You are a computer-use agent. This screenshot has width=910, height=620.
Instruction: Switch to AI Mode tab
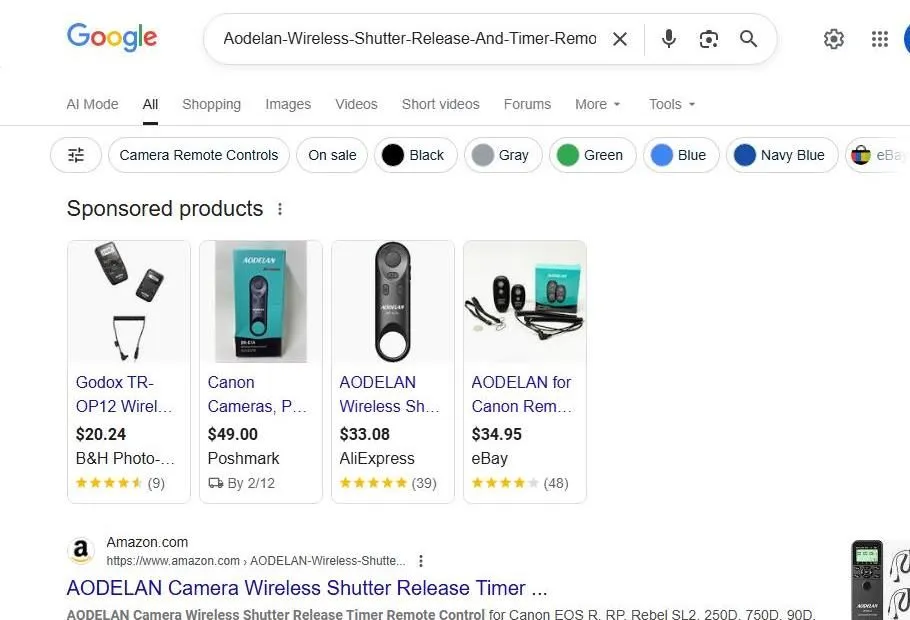[x=92, y=104]
